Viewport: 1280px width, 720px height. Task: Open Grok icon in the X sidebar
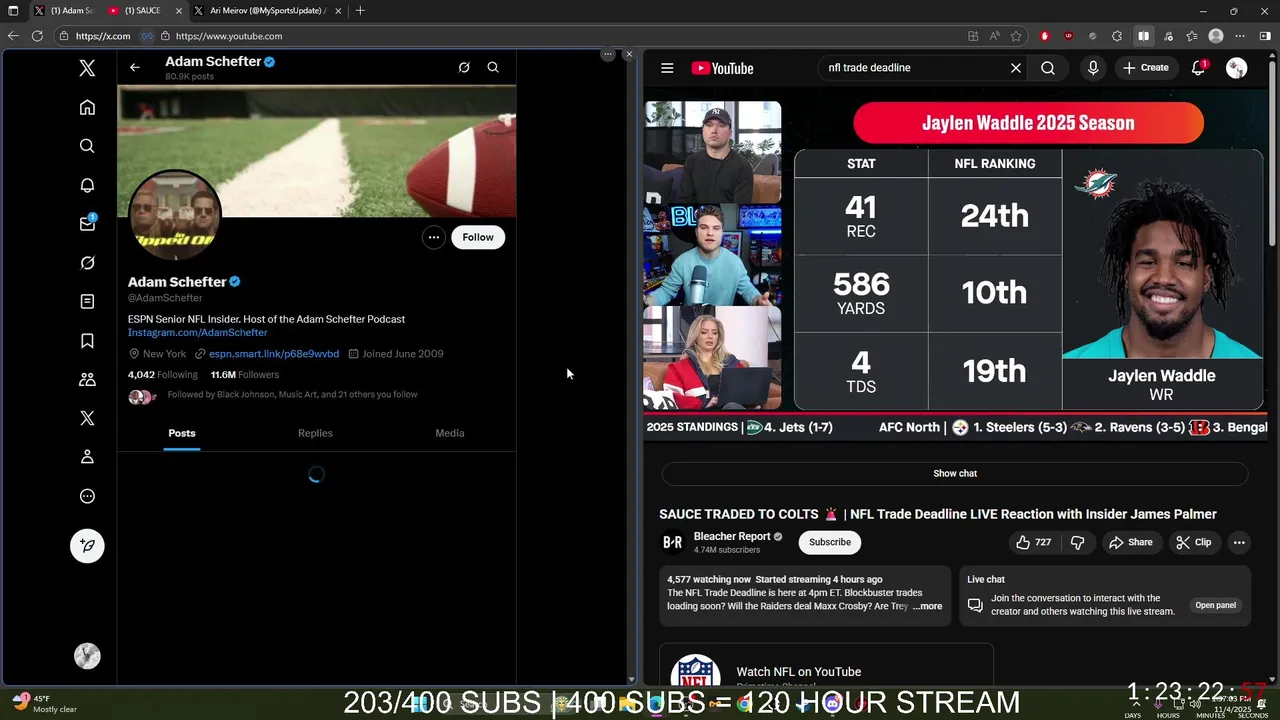[87, 263]
